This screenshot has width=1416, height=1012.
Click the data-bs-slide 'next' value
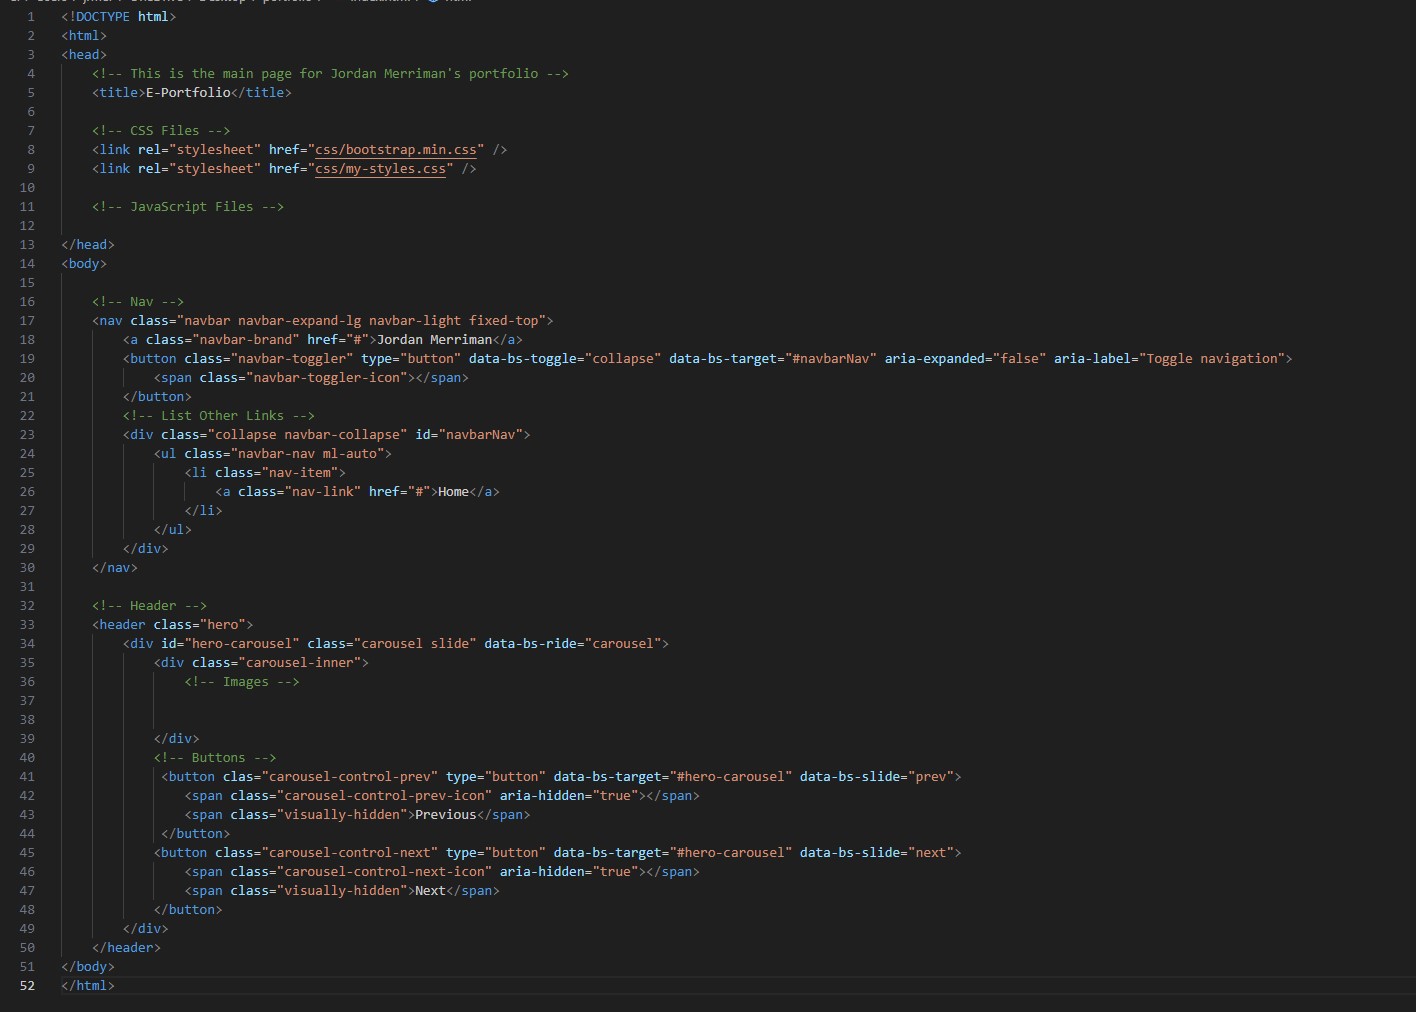click(x=930, y=853)
